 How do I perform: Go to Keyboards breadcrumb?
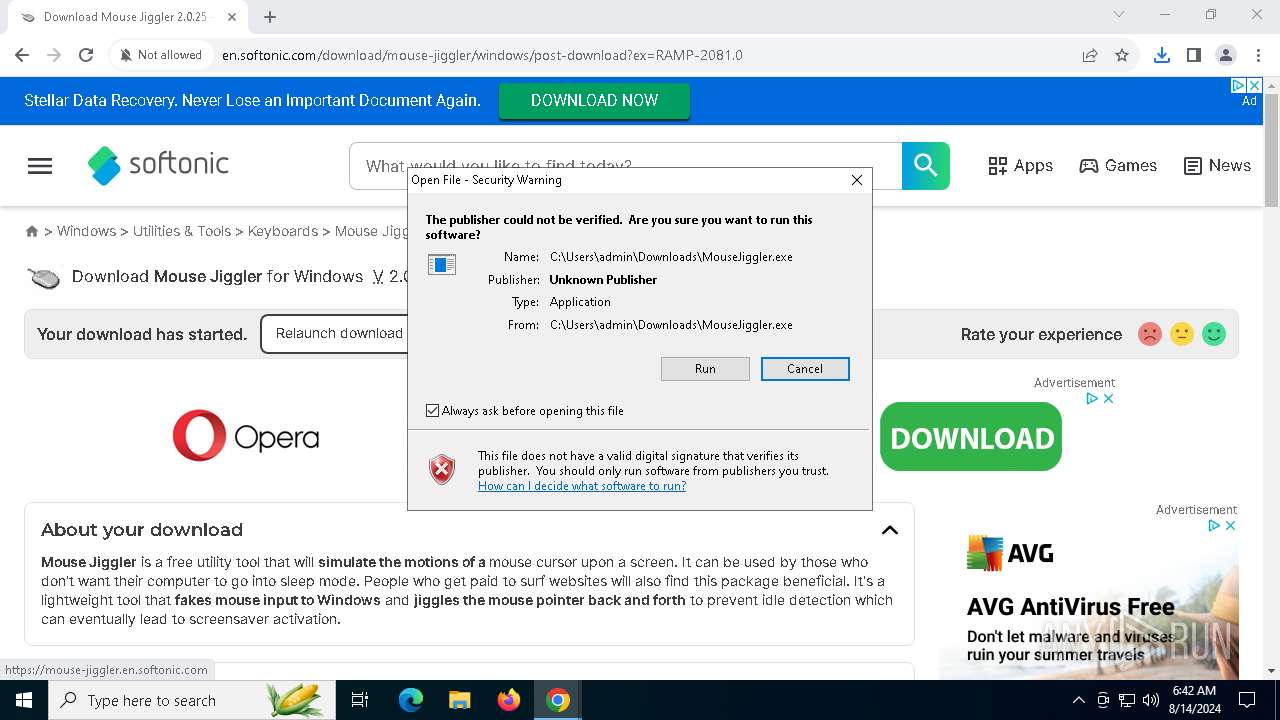click(x=283, y=231)
